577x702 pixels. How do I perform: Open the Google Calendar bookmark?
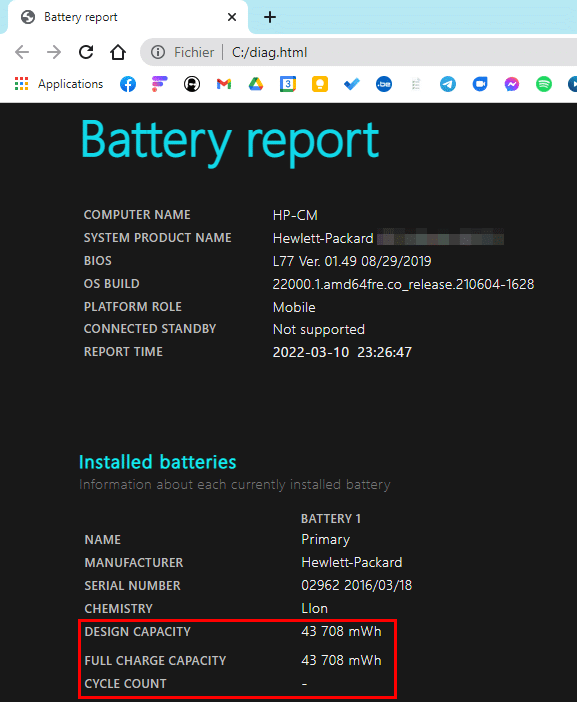[x=288, y=84]
